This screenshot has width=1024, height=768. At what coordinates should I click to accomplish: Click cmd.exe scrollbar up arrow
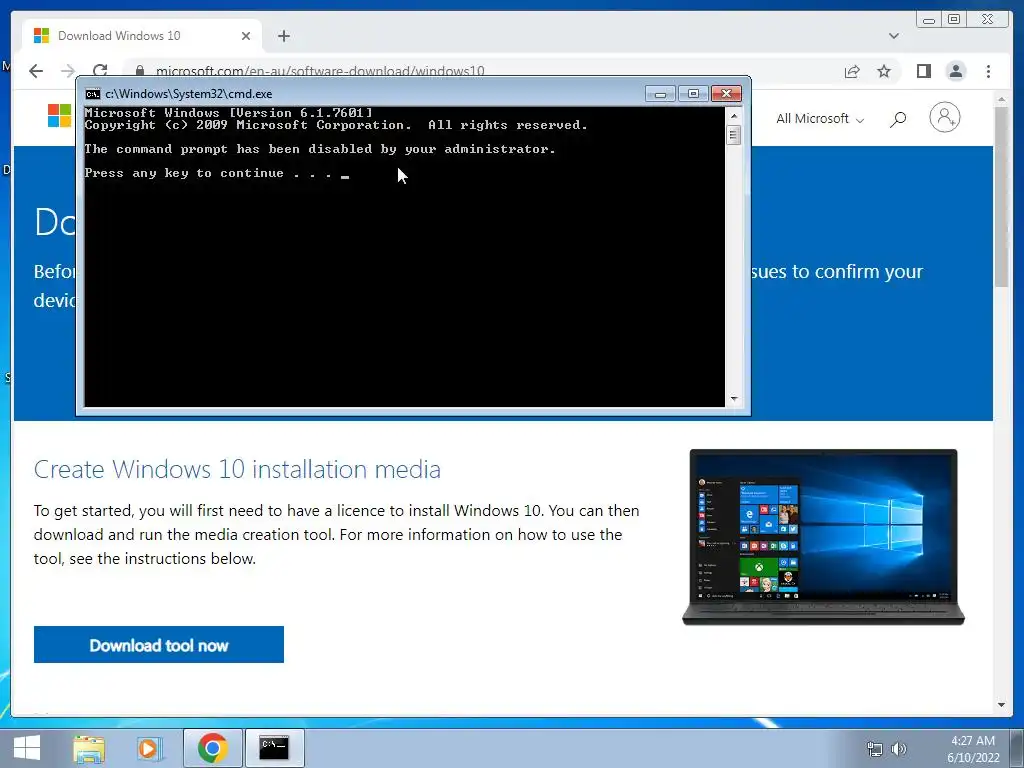734,116
